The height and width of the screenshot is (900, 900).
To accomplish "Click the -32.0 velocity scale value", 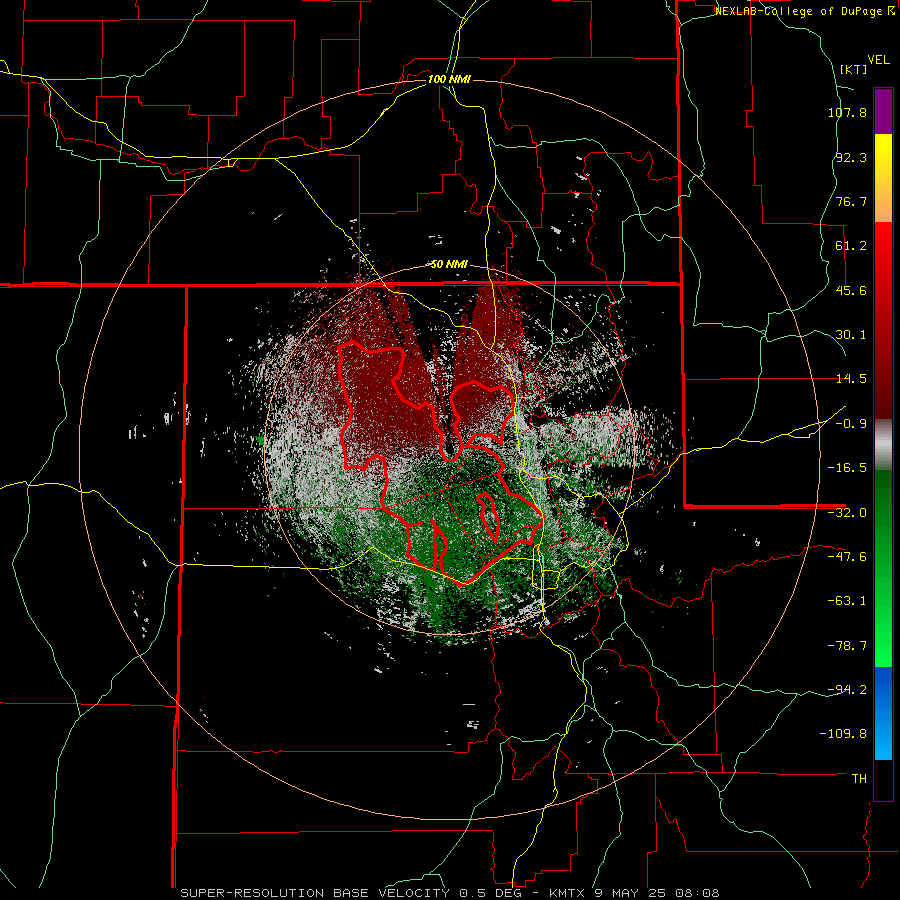I will (847, 513).
